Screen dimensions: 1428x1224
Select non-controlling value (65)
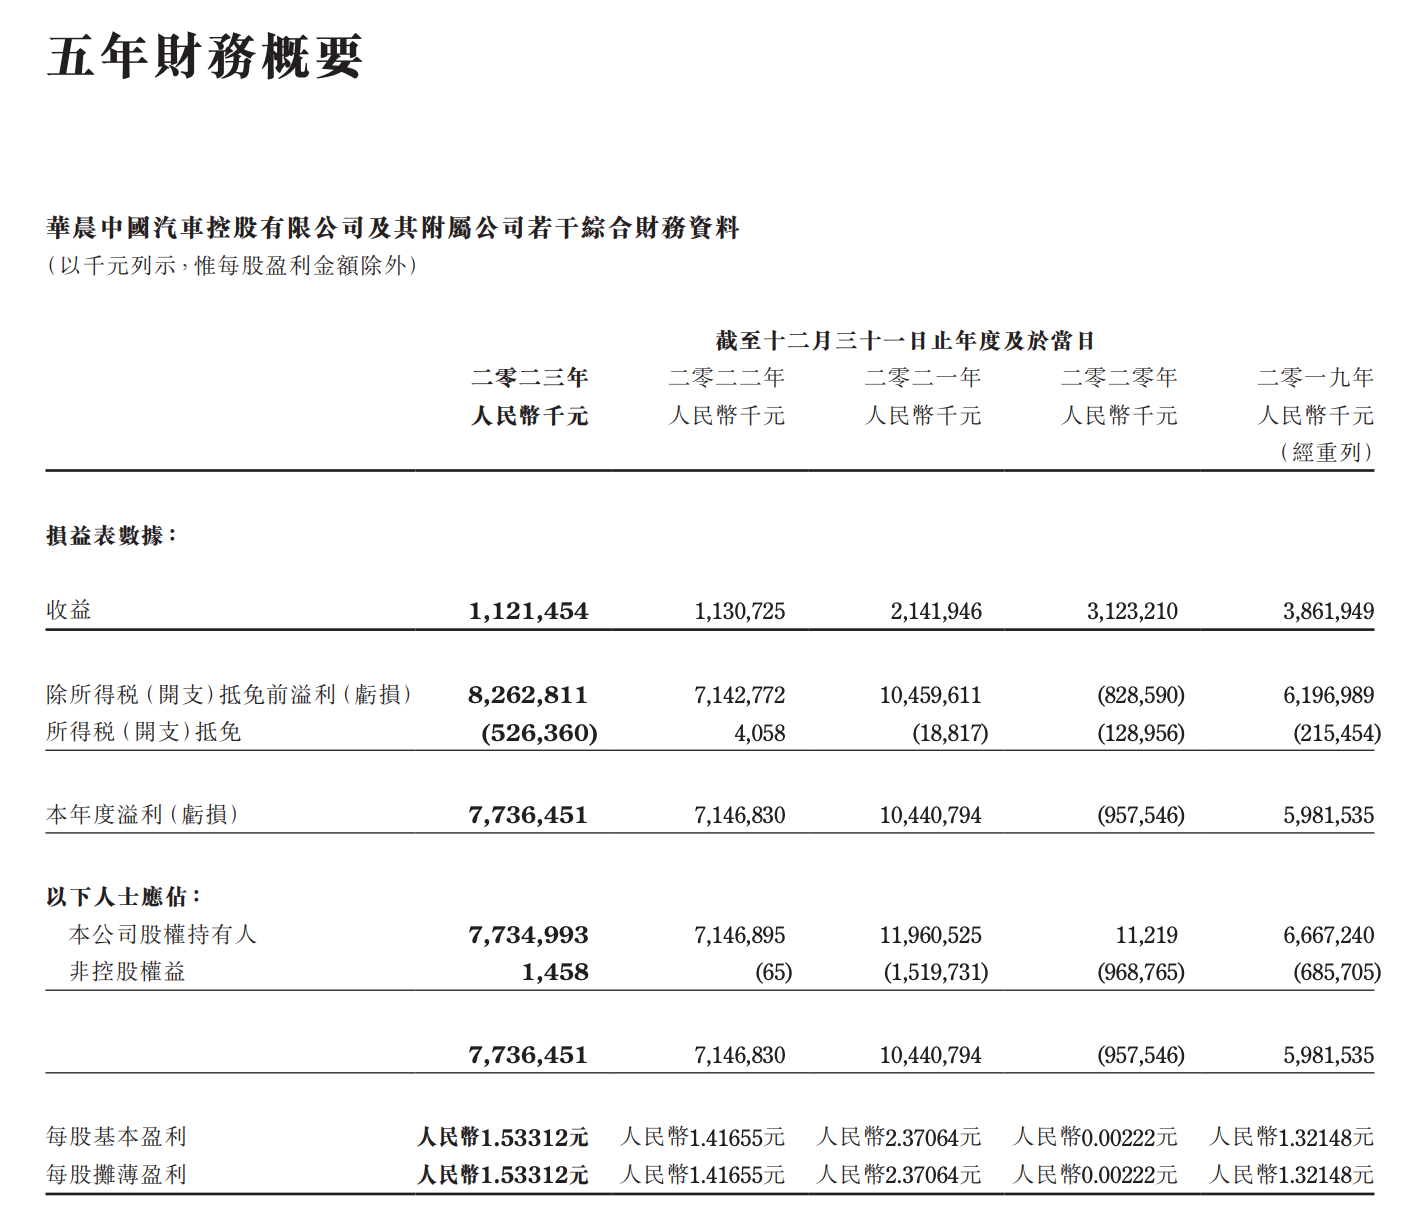[773, 972]
